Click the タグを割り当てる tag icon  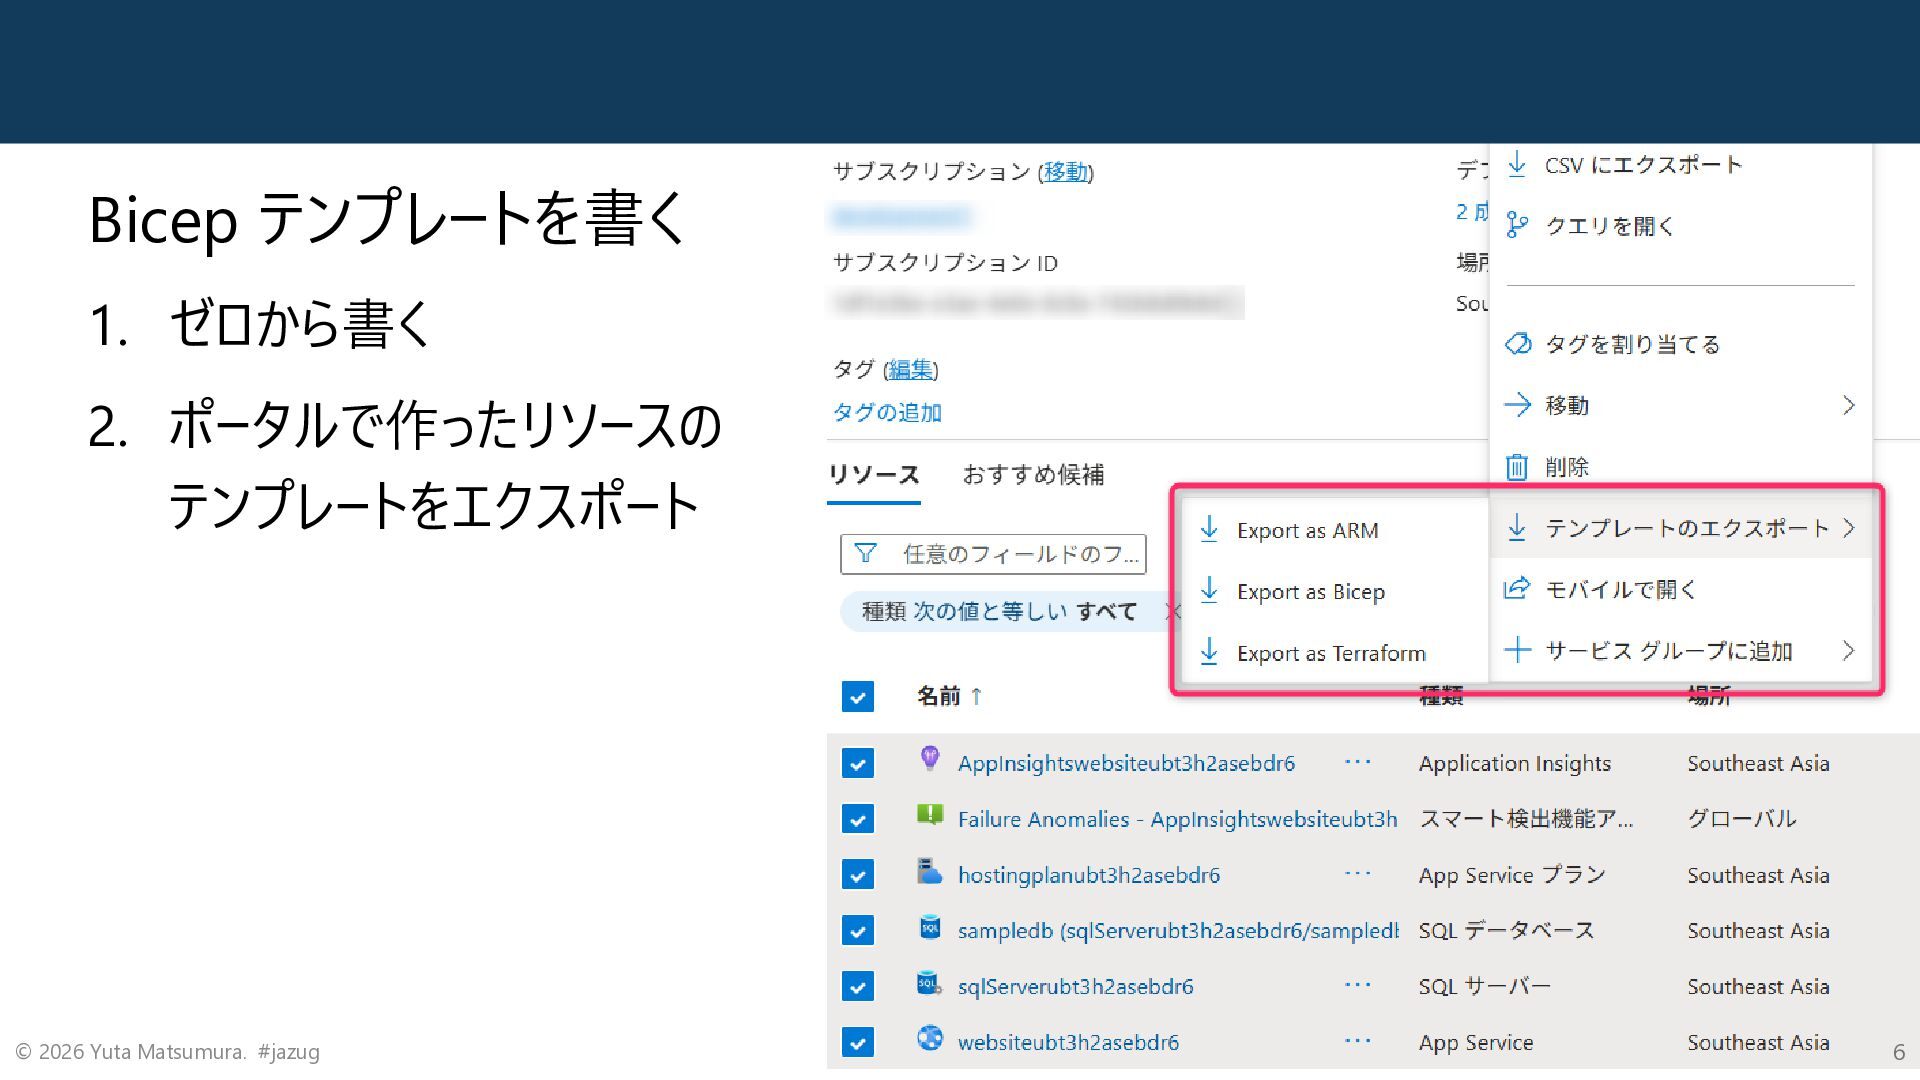point(1517,344)
